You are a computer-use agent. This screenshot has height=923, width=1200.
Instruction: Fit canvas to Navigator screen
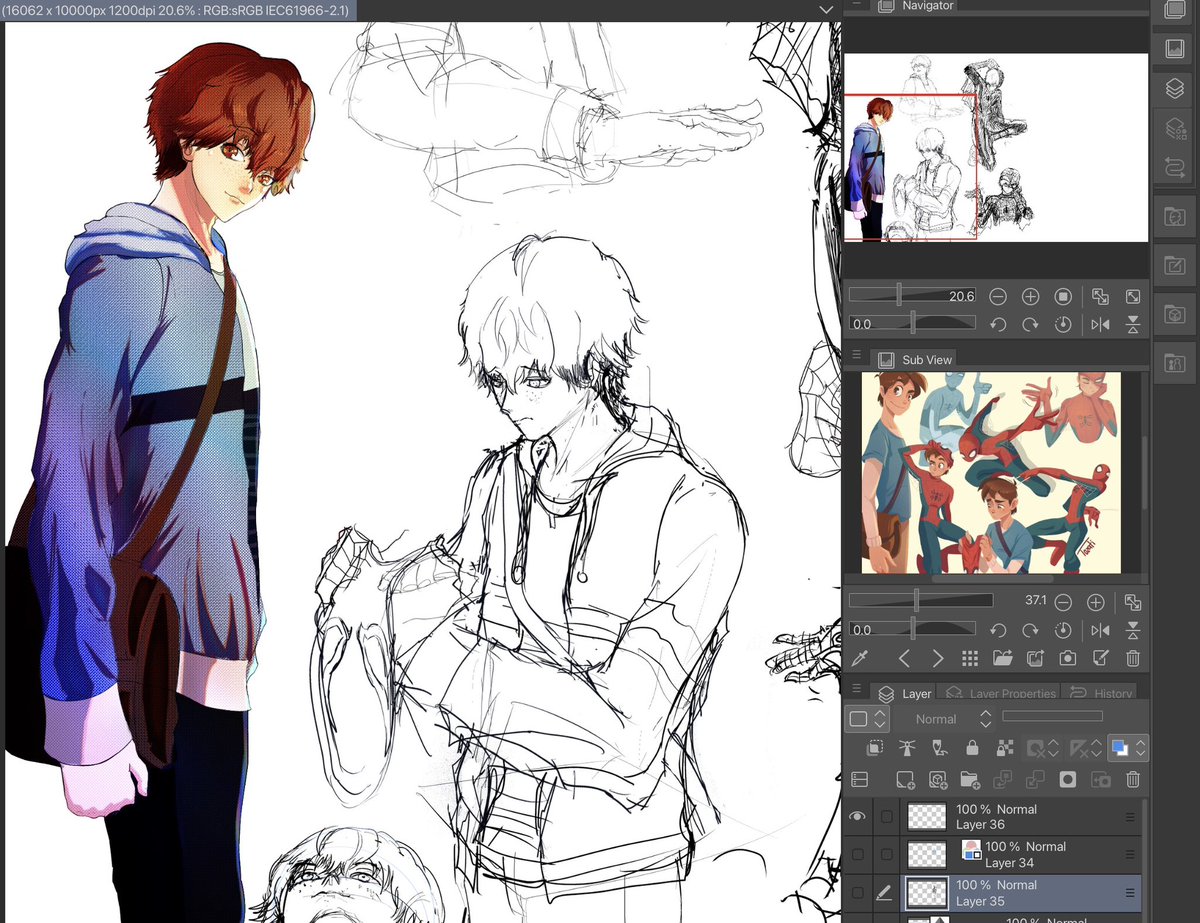(x=1100, y=297)
